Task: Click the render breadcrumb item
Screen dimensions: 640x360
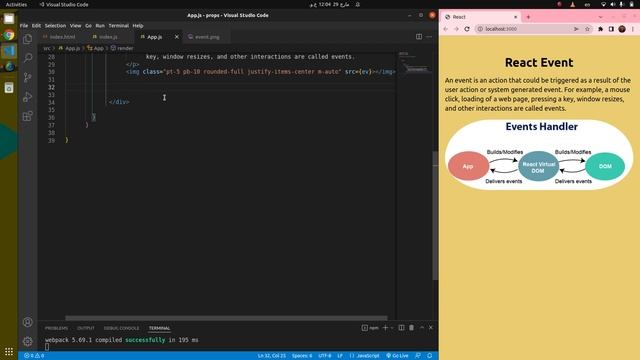Action: (122, 48)
